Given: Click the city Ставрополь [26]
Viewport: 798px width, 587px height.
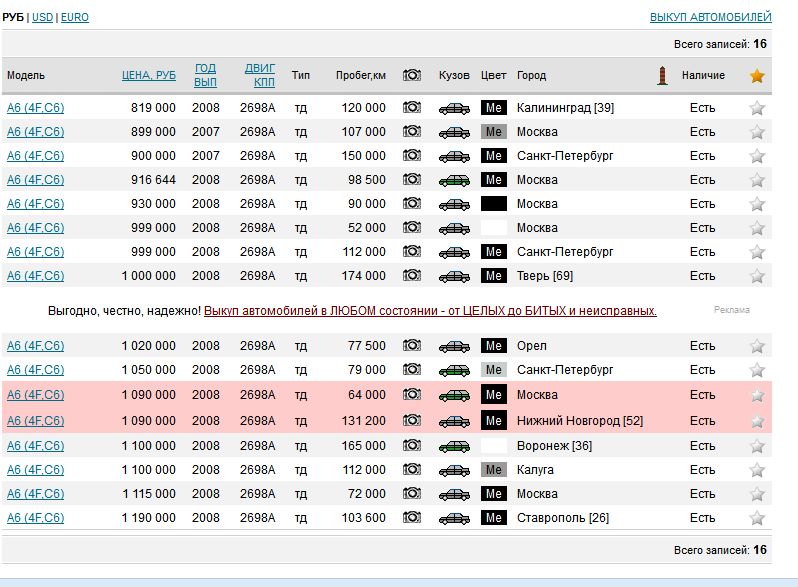Looking at the screenshot, I should pos(563,518).
